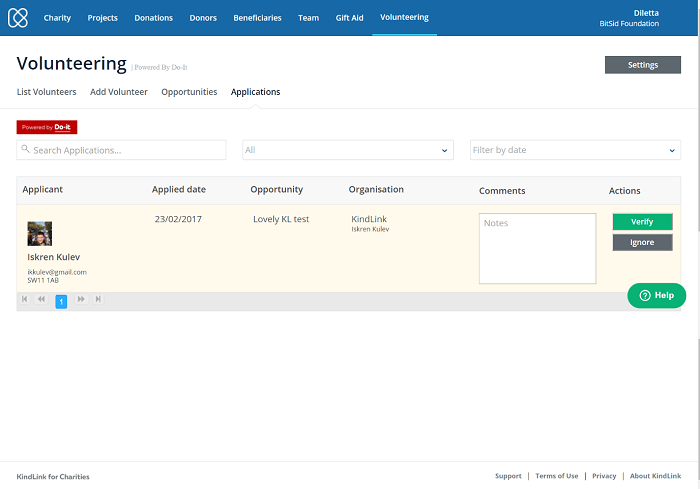Open the Help widget
This screenshot has width=700, height=489.
(657, 295)
